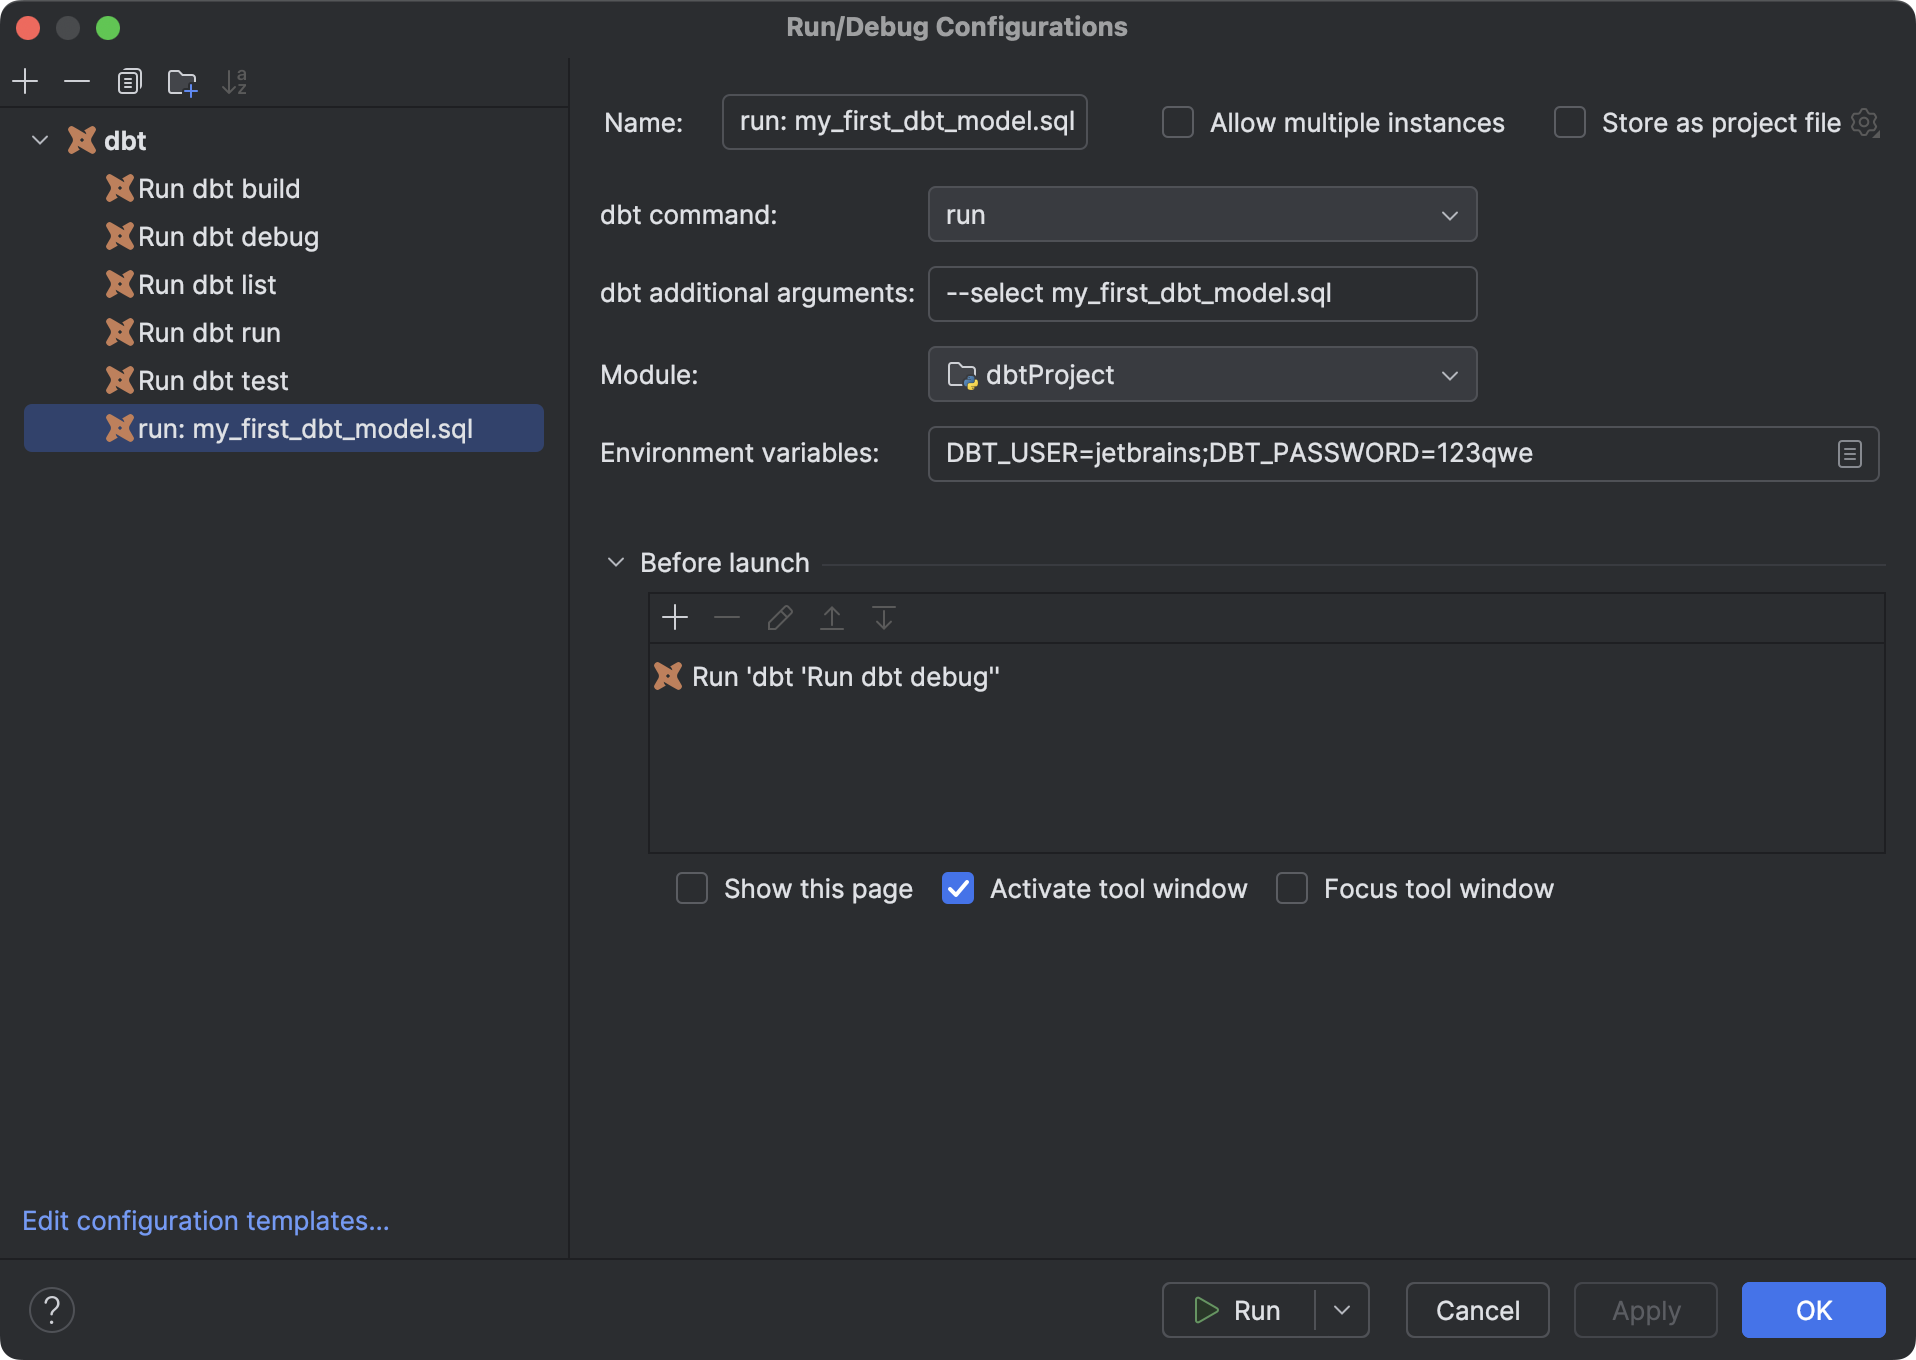Open Edit configuration templates
The width and height of the screenshot is (1916, 1360).
coord(204,1220)
